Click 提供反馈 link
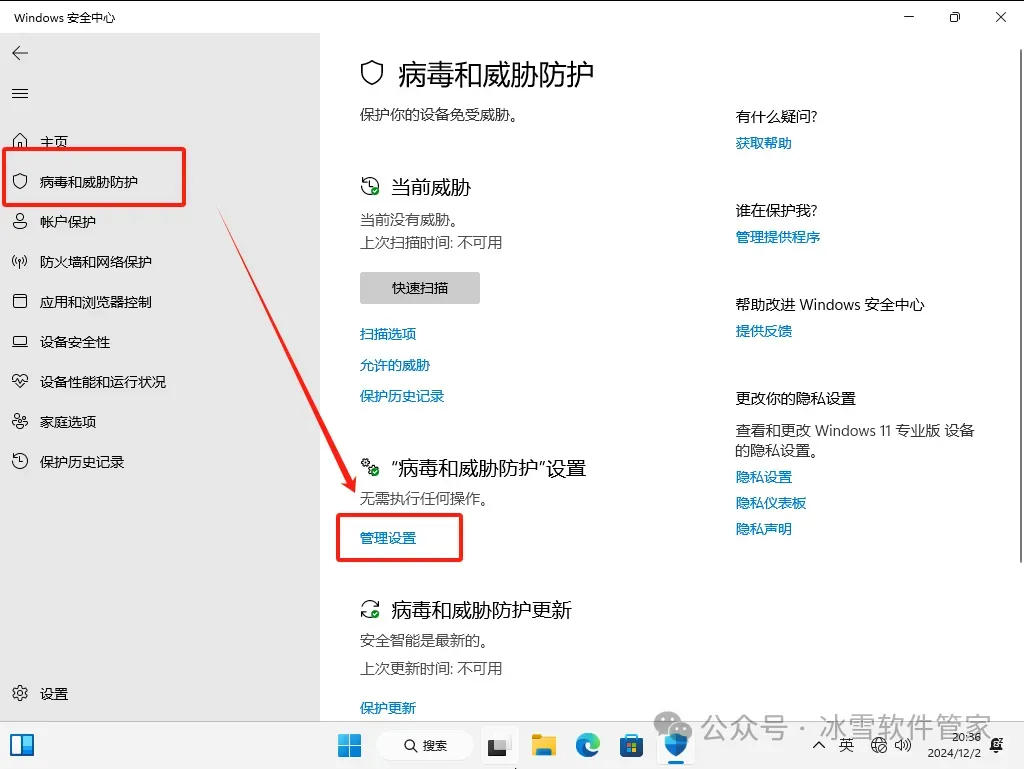Image resolution: width=1024 pixels, height=769 pixels. click(x=763, y=331)
